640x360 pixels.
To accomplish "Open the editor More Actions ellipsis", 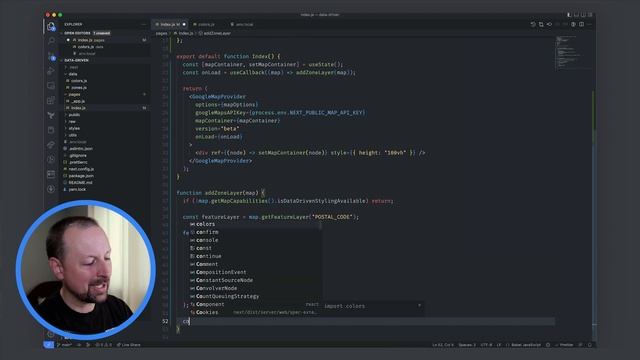I will coord(590,24).
